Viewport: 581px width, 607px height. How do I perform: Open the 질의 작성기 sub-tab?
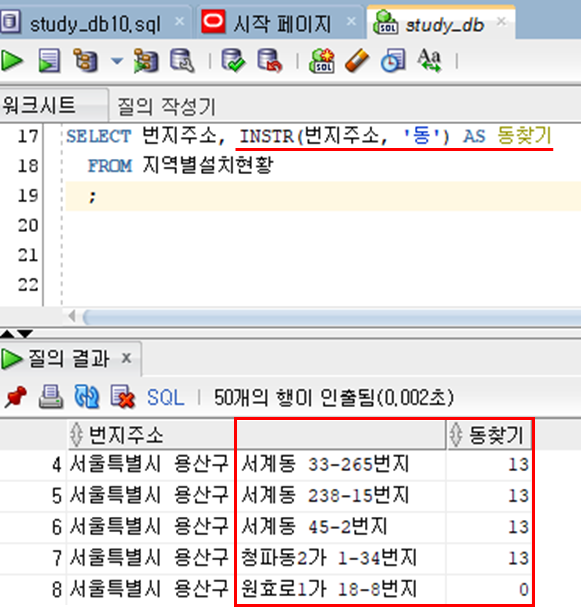tap(166, 106)
